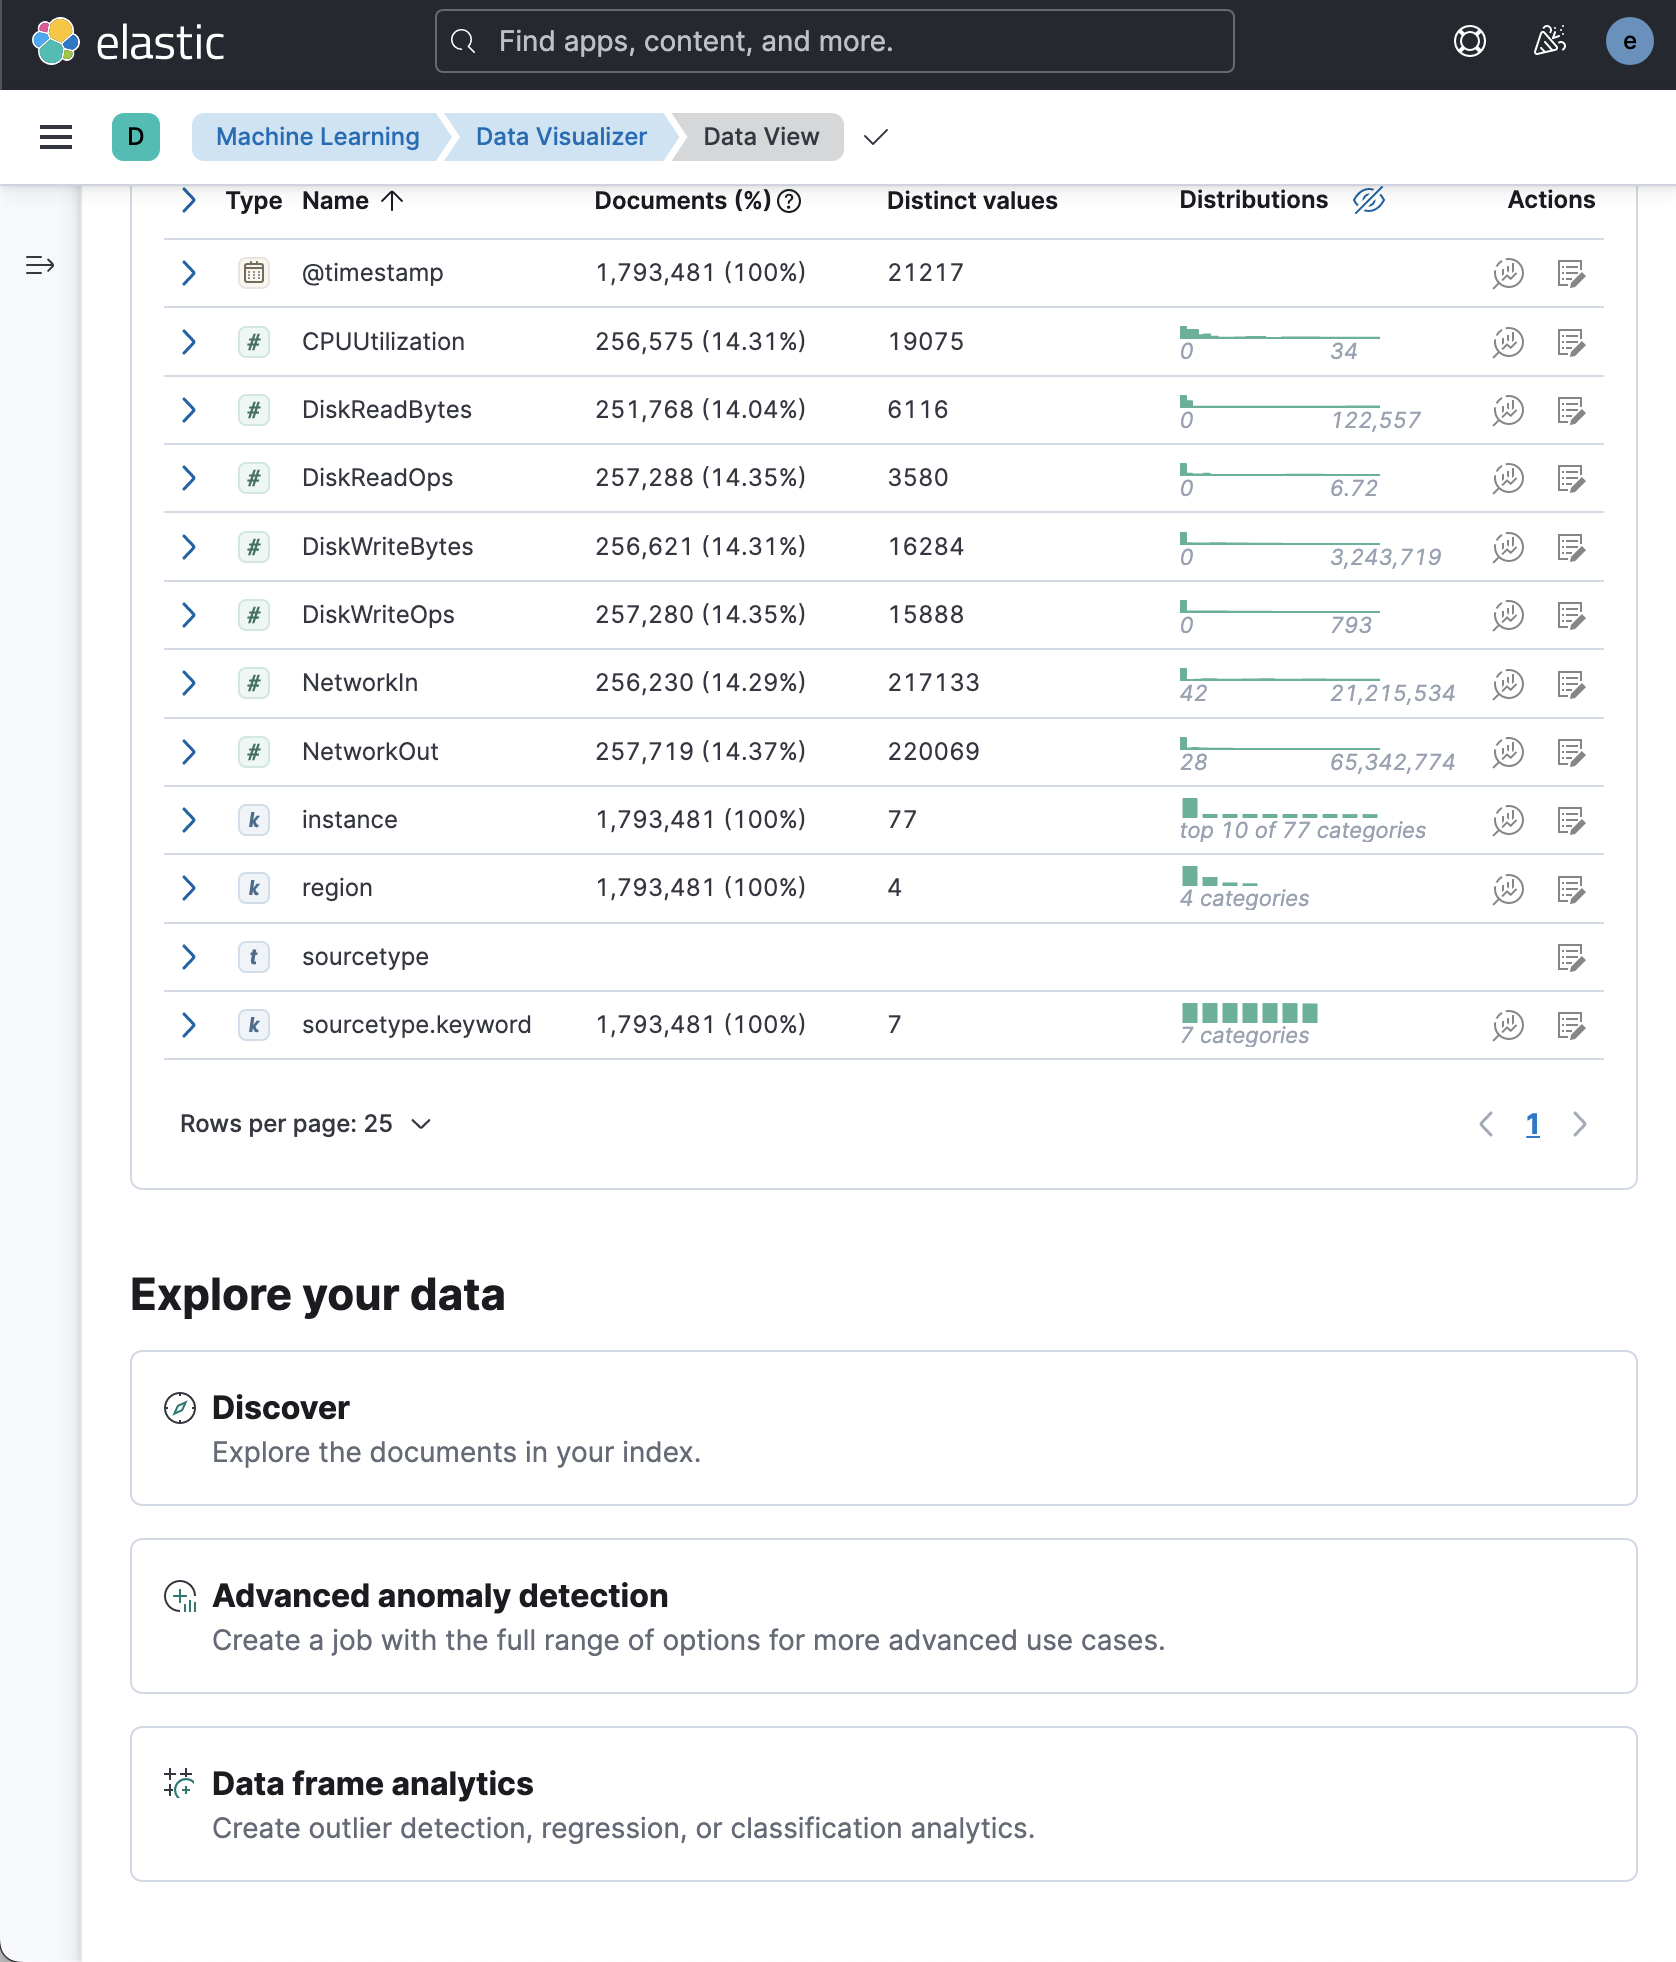
Task: Open the user avatar menu
Action: (x=1629, y=41)
